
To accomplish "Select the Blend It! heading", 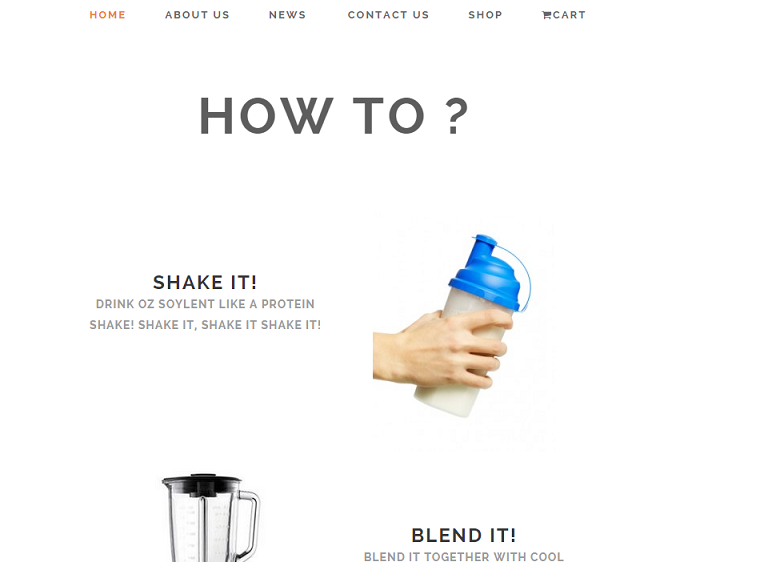I will click(x=464, y=536).
